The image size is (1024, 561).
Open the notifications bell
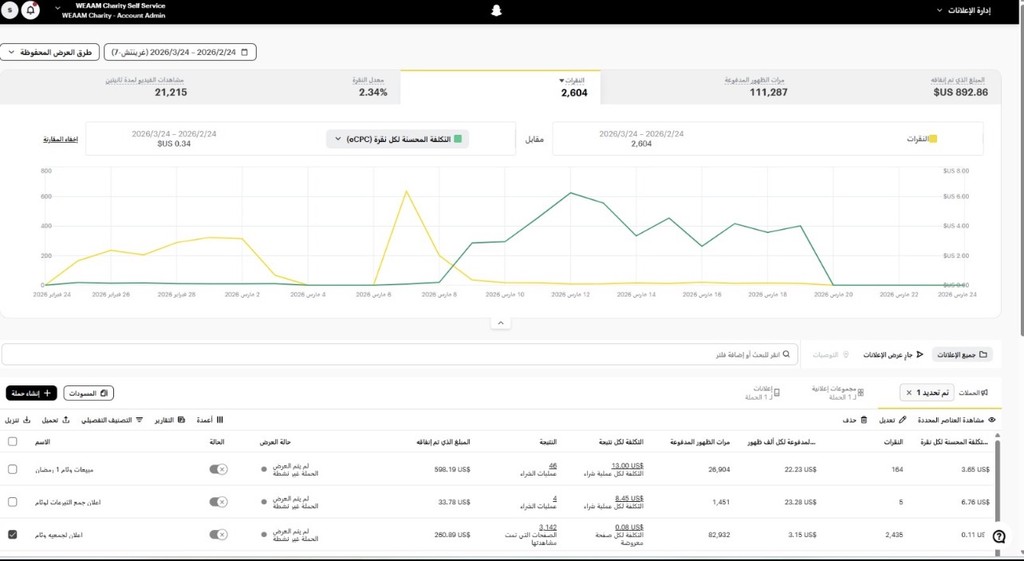[x=31, y=10]
